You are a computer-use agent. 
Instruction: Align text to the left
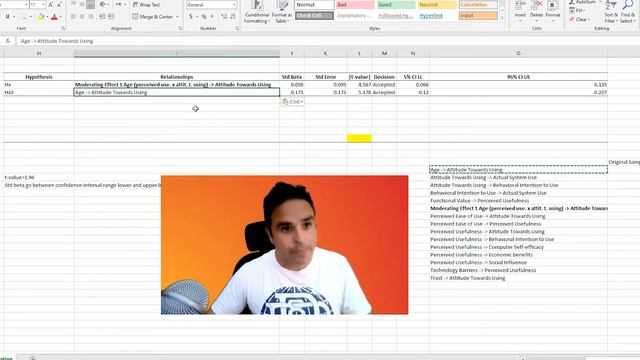tap(73, 17)
